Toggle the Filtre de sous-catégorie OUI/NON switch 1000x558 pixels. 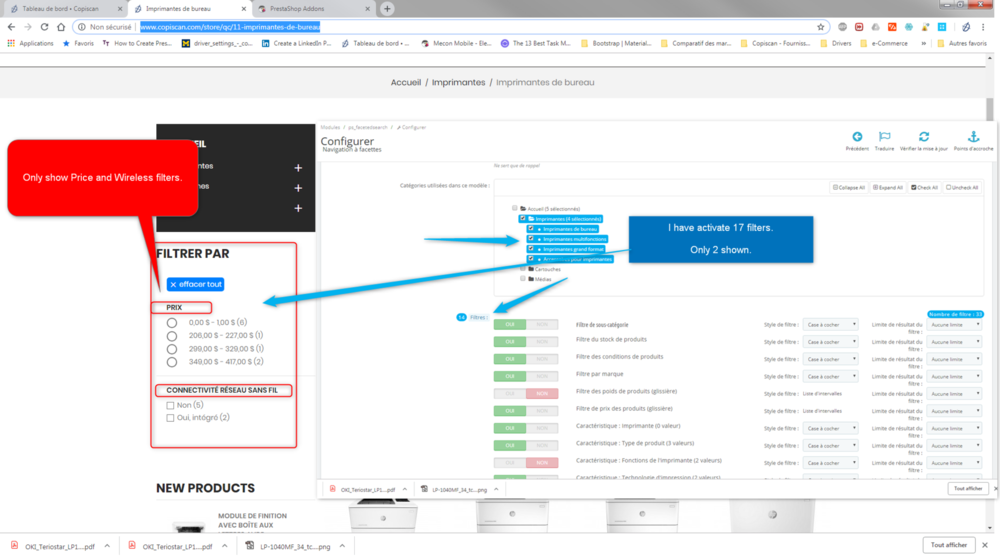click(x=526, y=325)
